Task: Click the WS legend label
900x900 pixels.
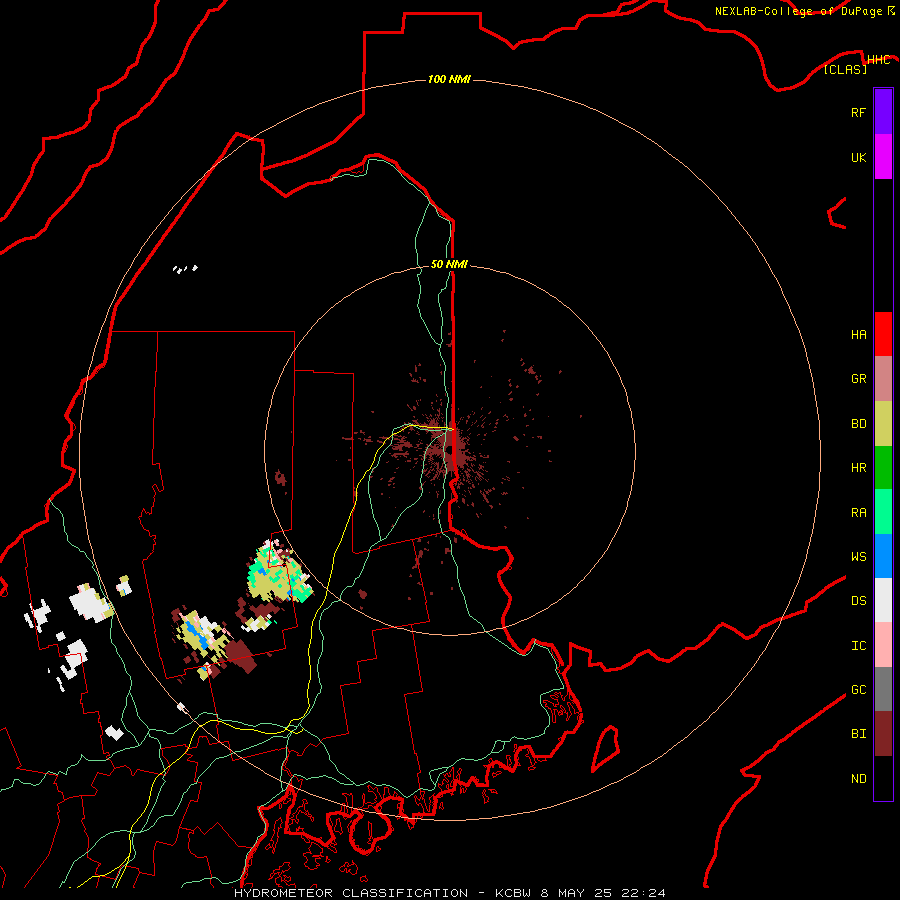Action: [858, 556]
